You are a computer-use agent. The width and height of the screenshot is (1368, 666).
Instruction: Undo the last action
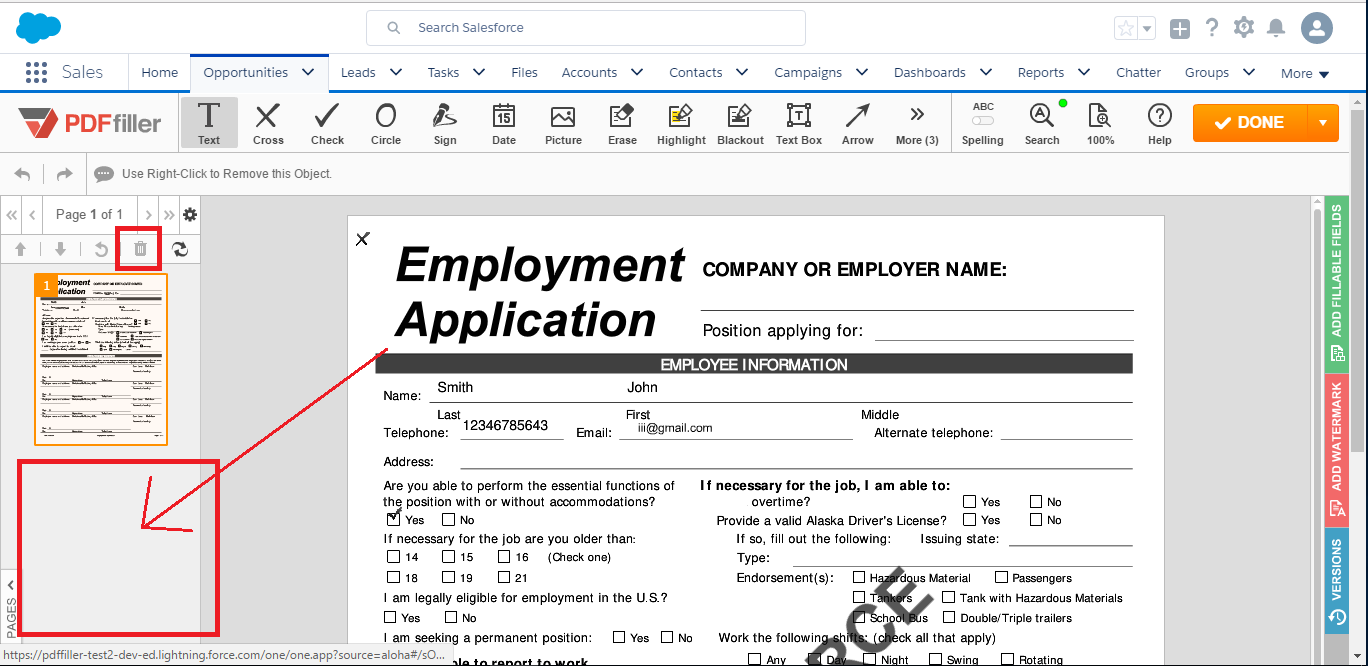[x=23, y=174]
